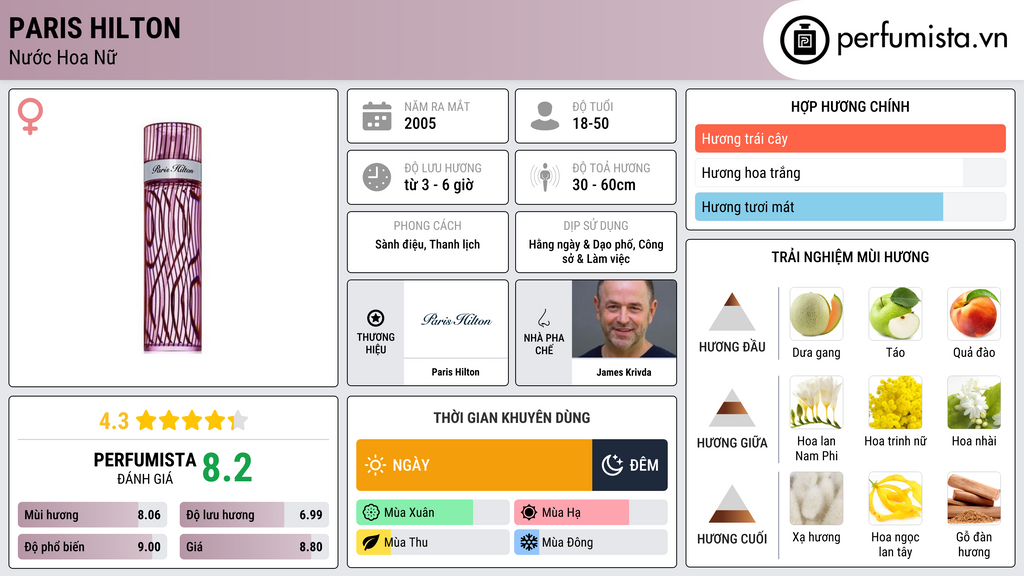Click the sun icon in the Ngày bar
This screenshot has height=576, width=1024.
click(375, 465)
